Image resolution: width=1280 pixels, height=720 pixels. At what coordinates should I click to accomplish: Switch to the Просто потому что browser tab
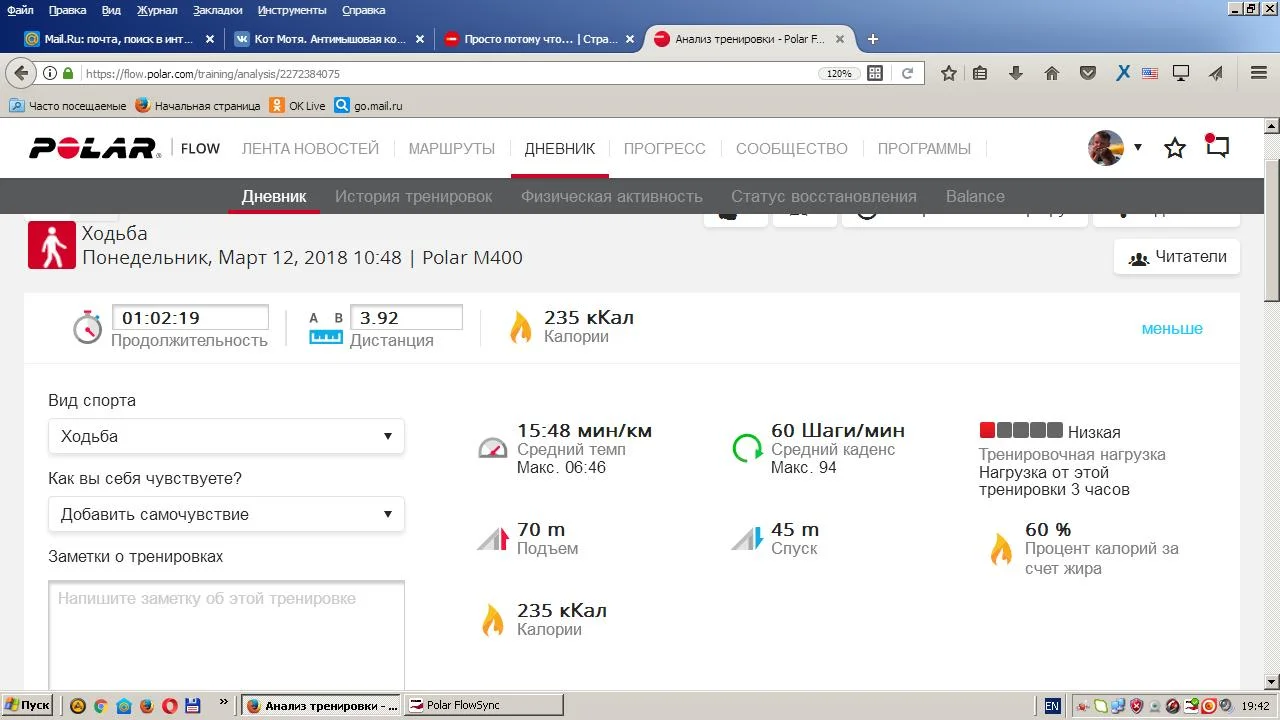coord(539,39)
